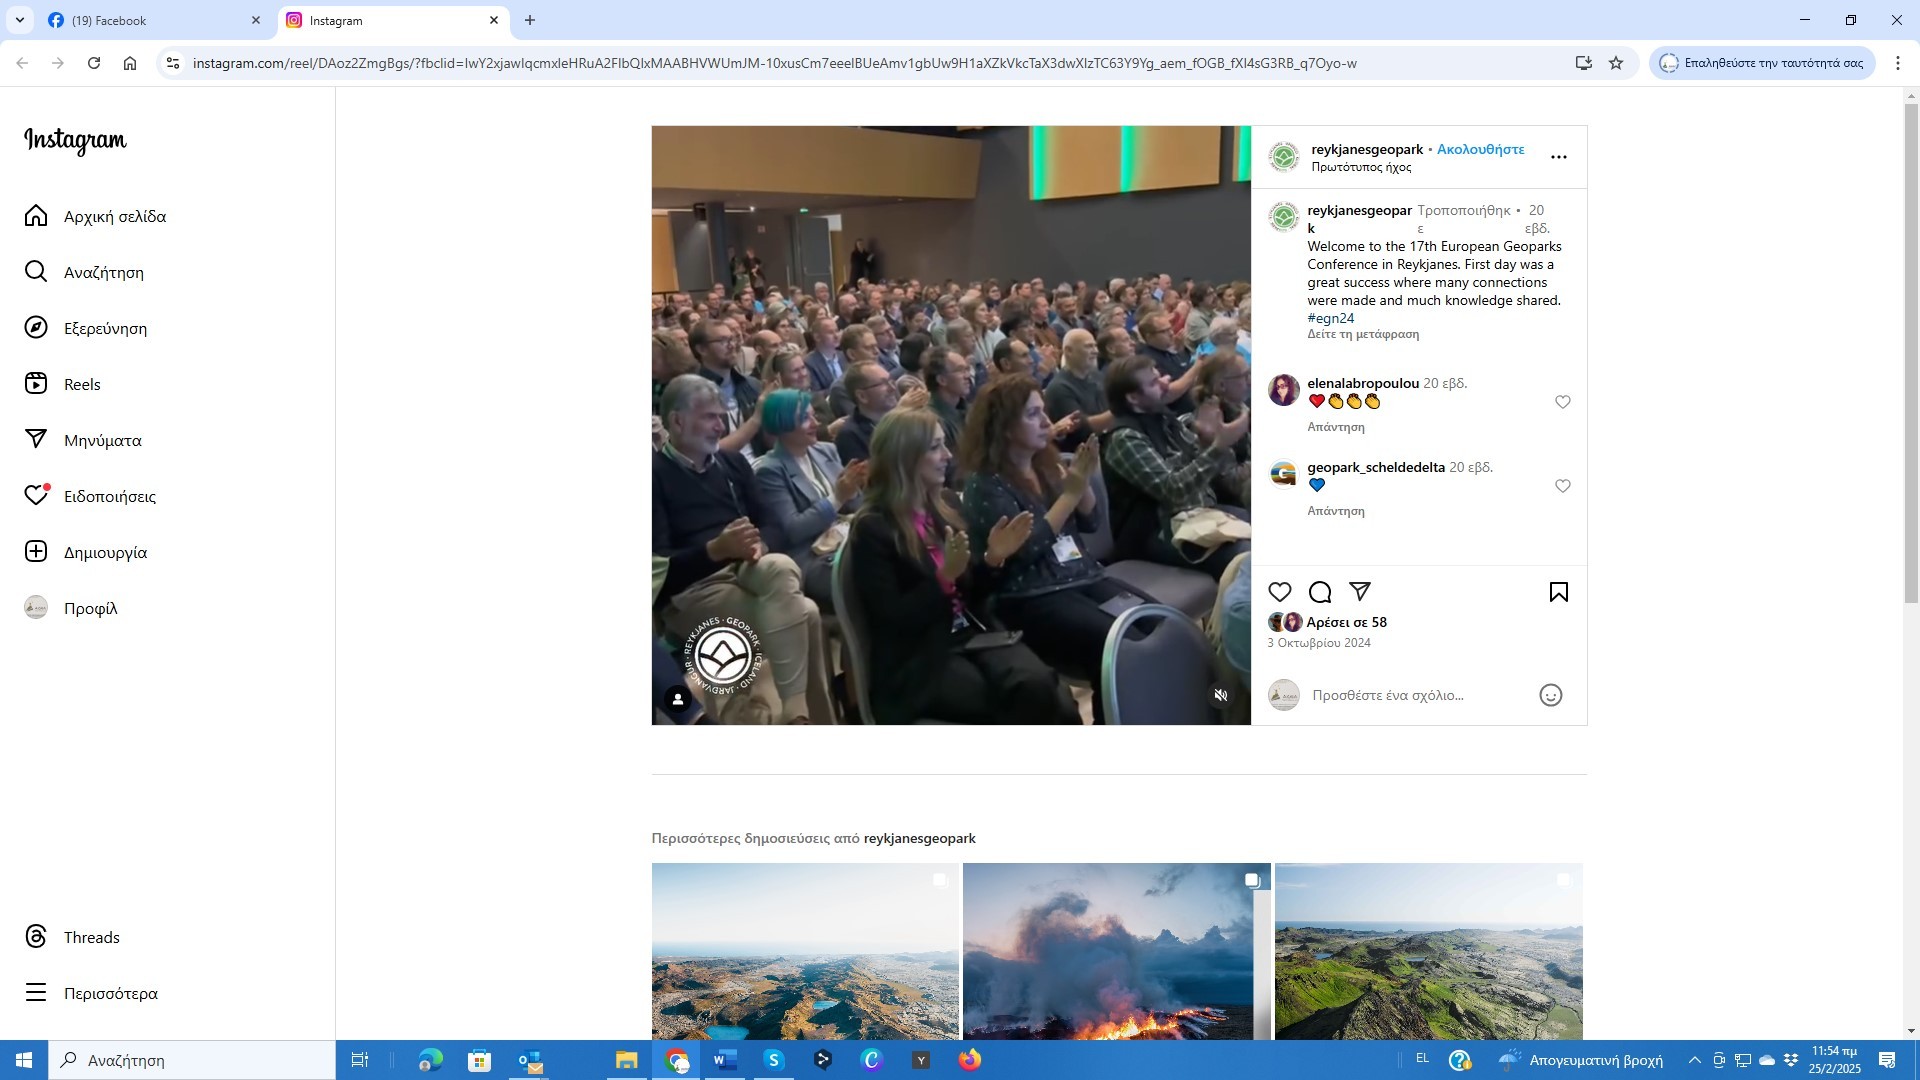Open post options three-dot menu

pos(1558,157)
